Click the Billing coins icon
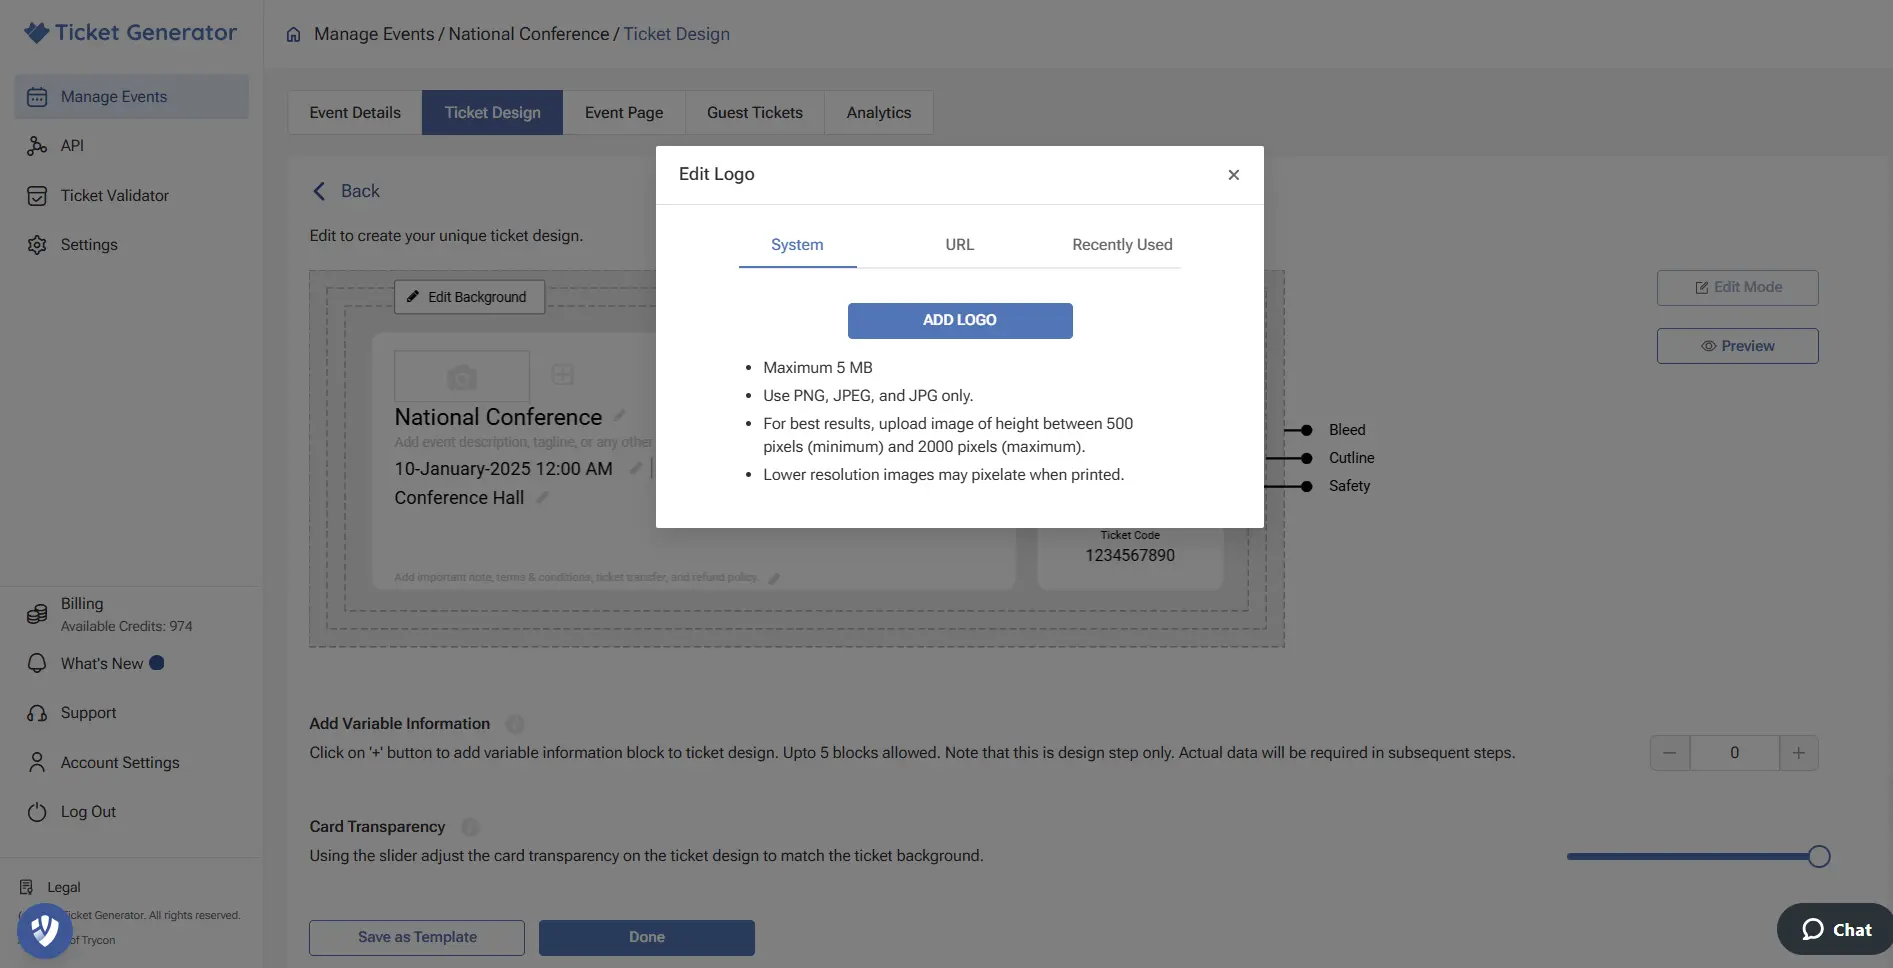The image size is (1893, 968). click(37, 614)
